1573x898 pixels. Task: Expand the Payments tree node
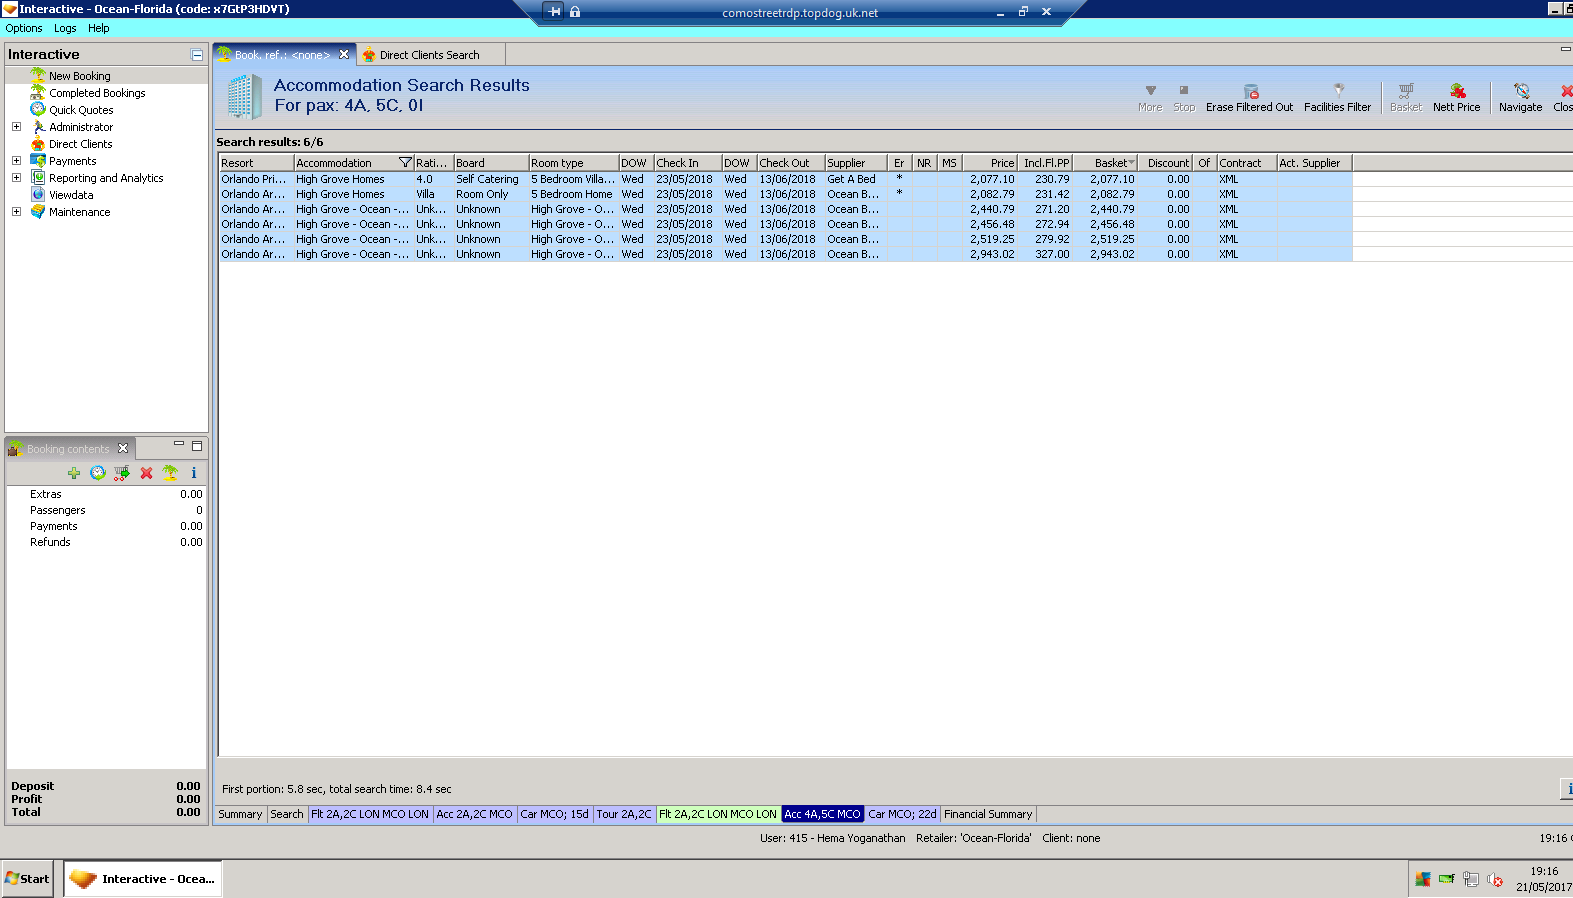[16, 161]
